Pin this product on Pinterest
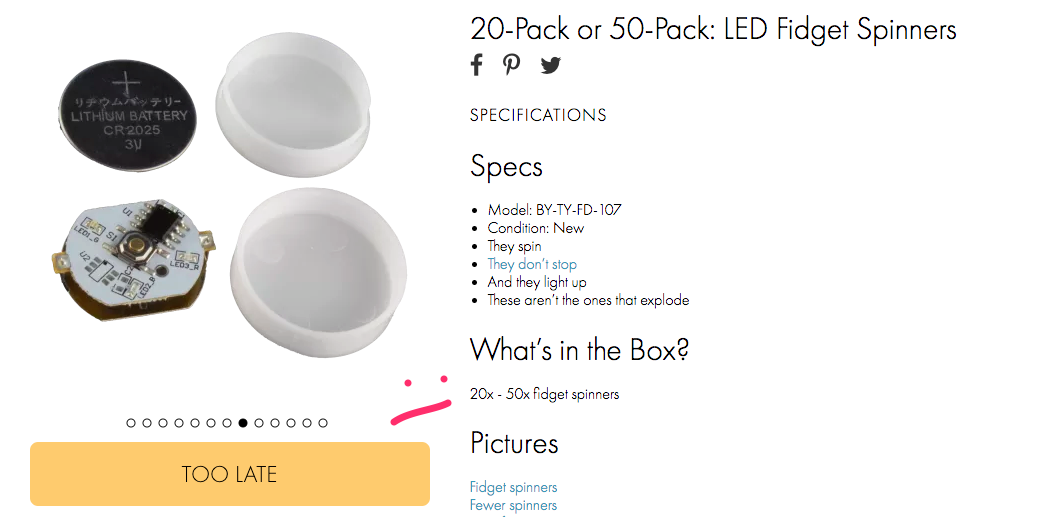The width and height of the screenshot is (1043, 517). click(512, 65)
